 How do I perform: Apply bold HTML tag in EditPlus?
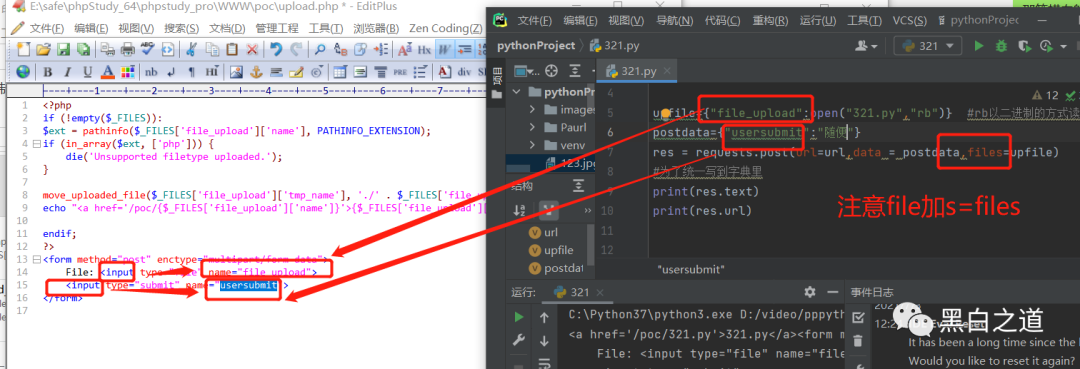pos(48,72)
